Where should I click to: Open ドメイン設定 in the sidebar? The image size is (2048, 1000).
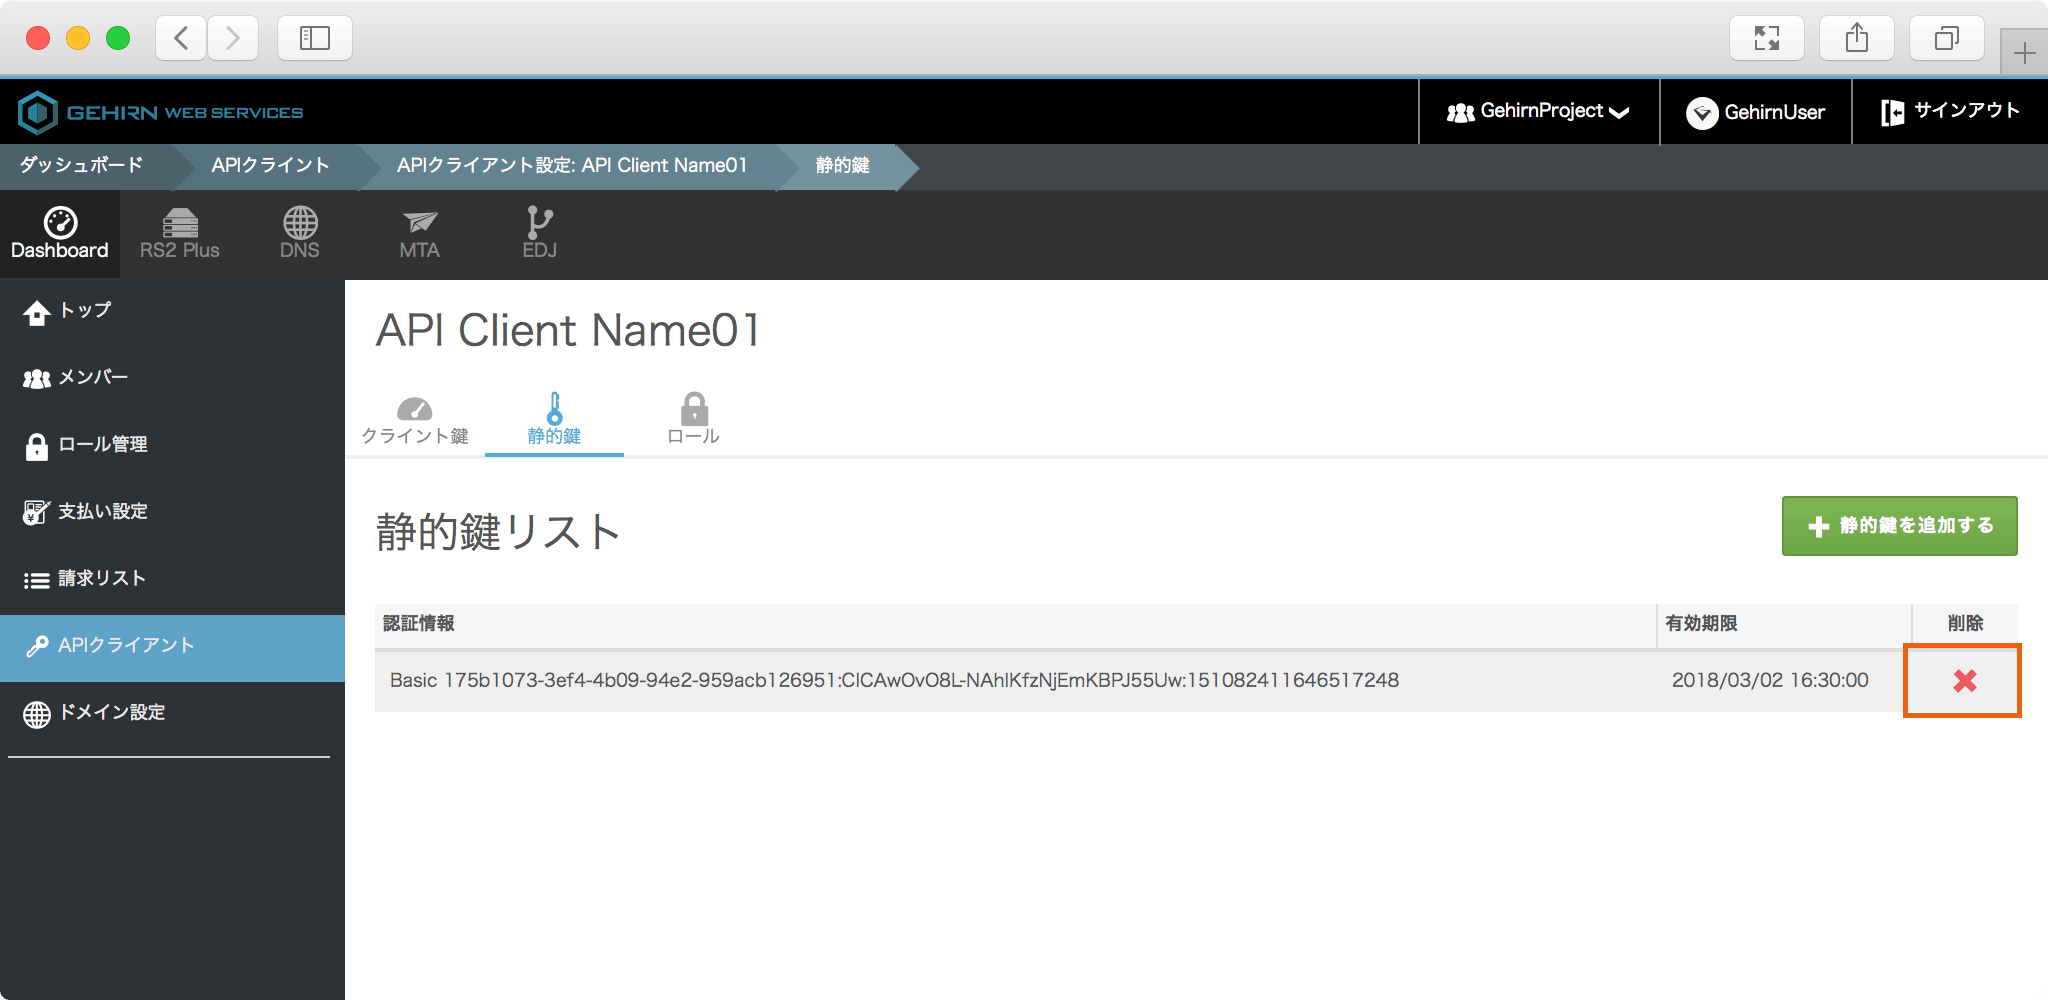(111, 713)
